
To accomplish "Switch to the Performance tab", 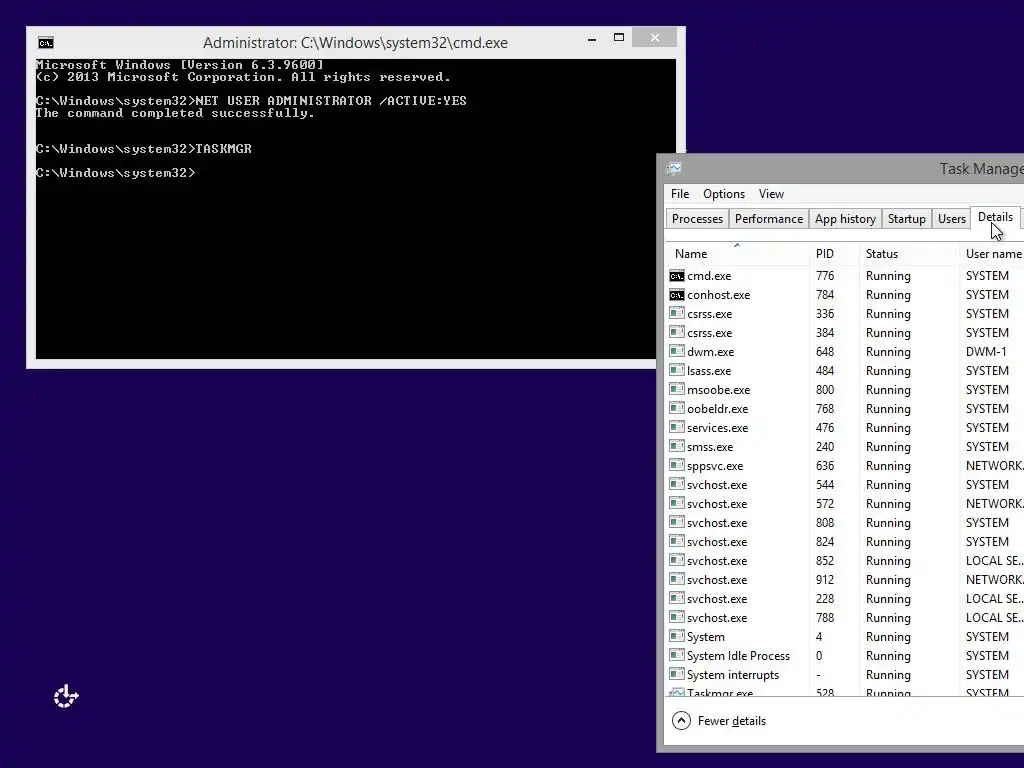I will (769, 219).
